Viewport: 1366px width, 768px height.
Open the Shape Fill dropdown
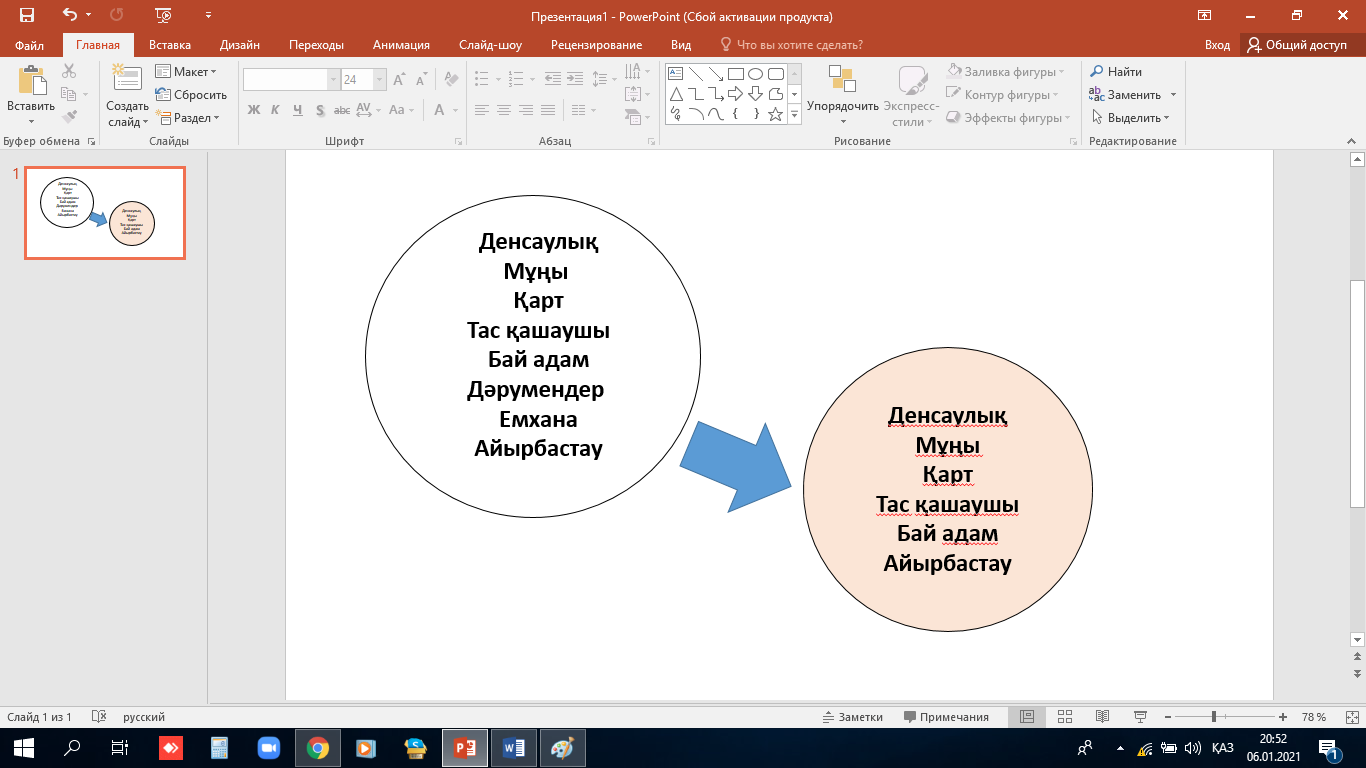click(x=1008, y=72)
